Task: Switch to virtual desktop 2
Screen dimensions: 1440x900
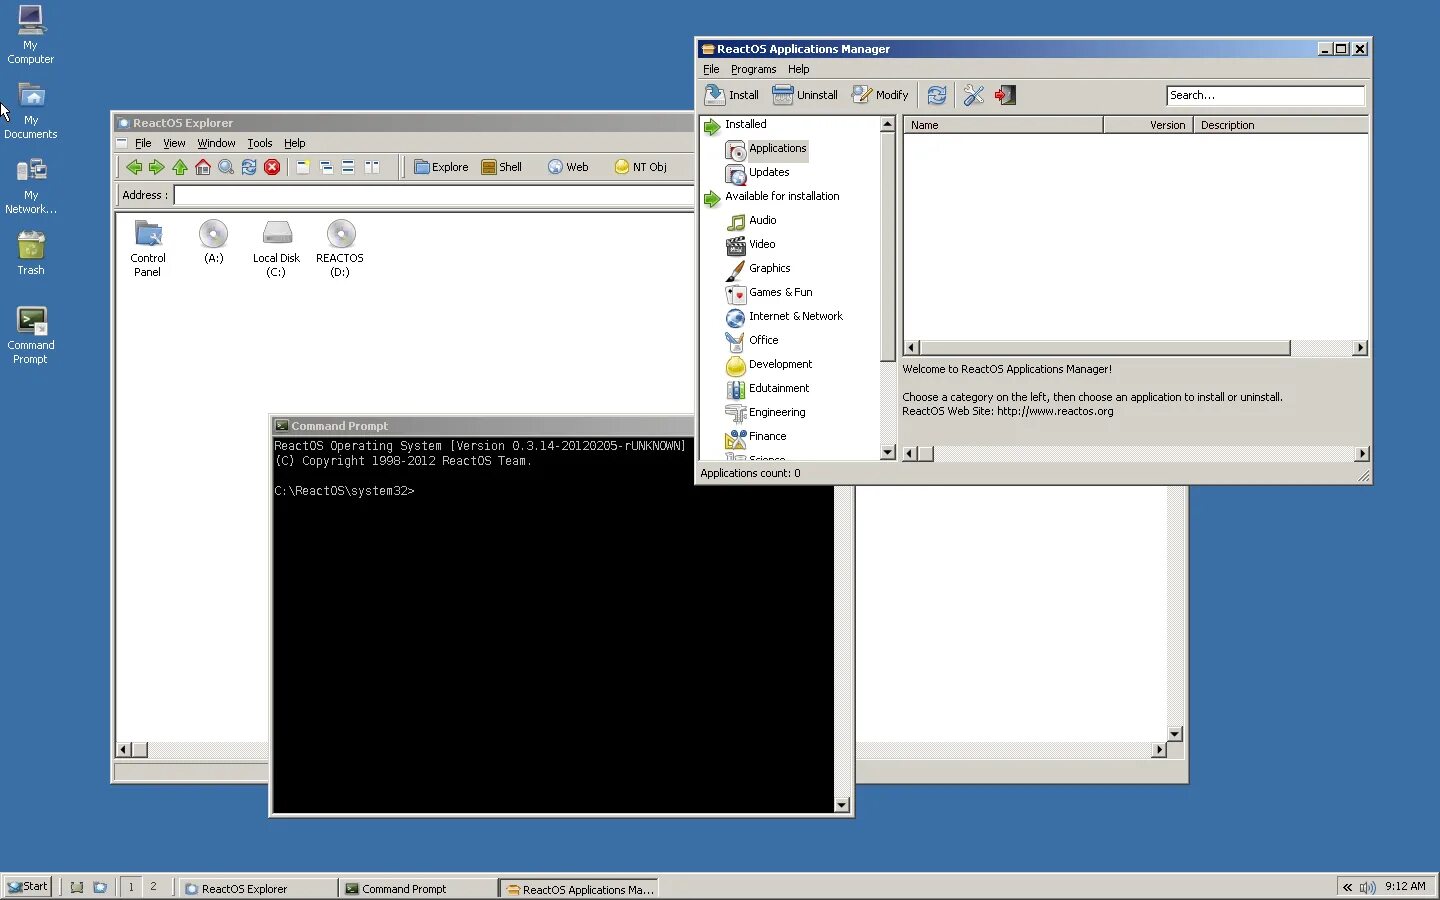Action: point(153,887)
